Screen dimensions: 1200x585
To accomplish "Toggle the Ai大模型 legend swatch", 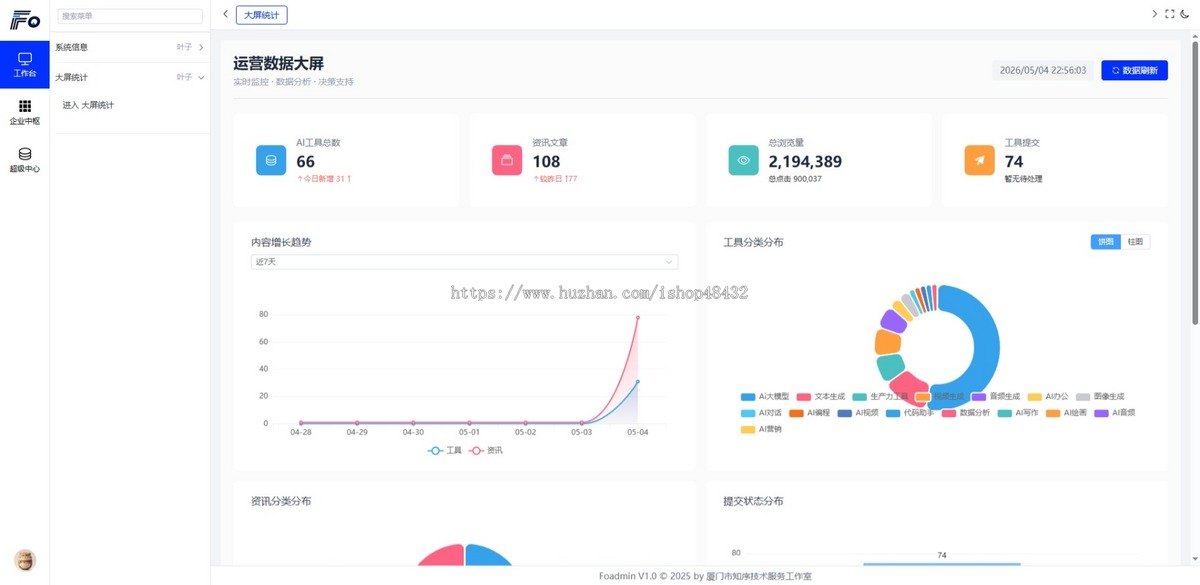I will [748, 397].
